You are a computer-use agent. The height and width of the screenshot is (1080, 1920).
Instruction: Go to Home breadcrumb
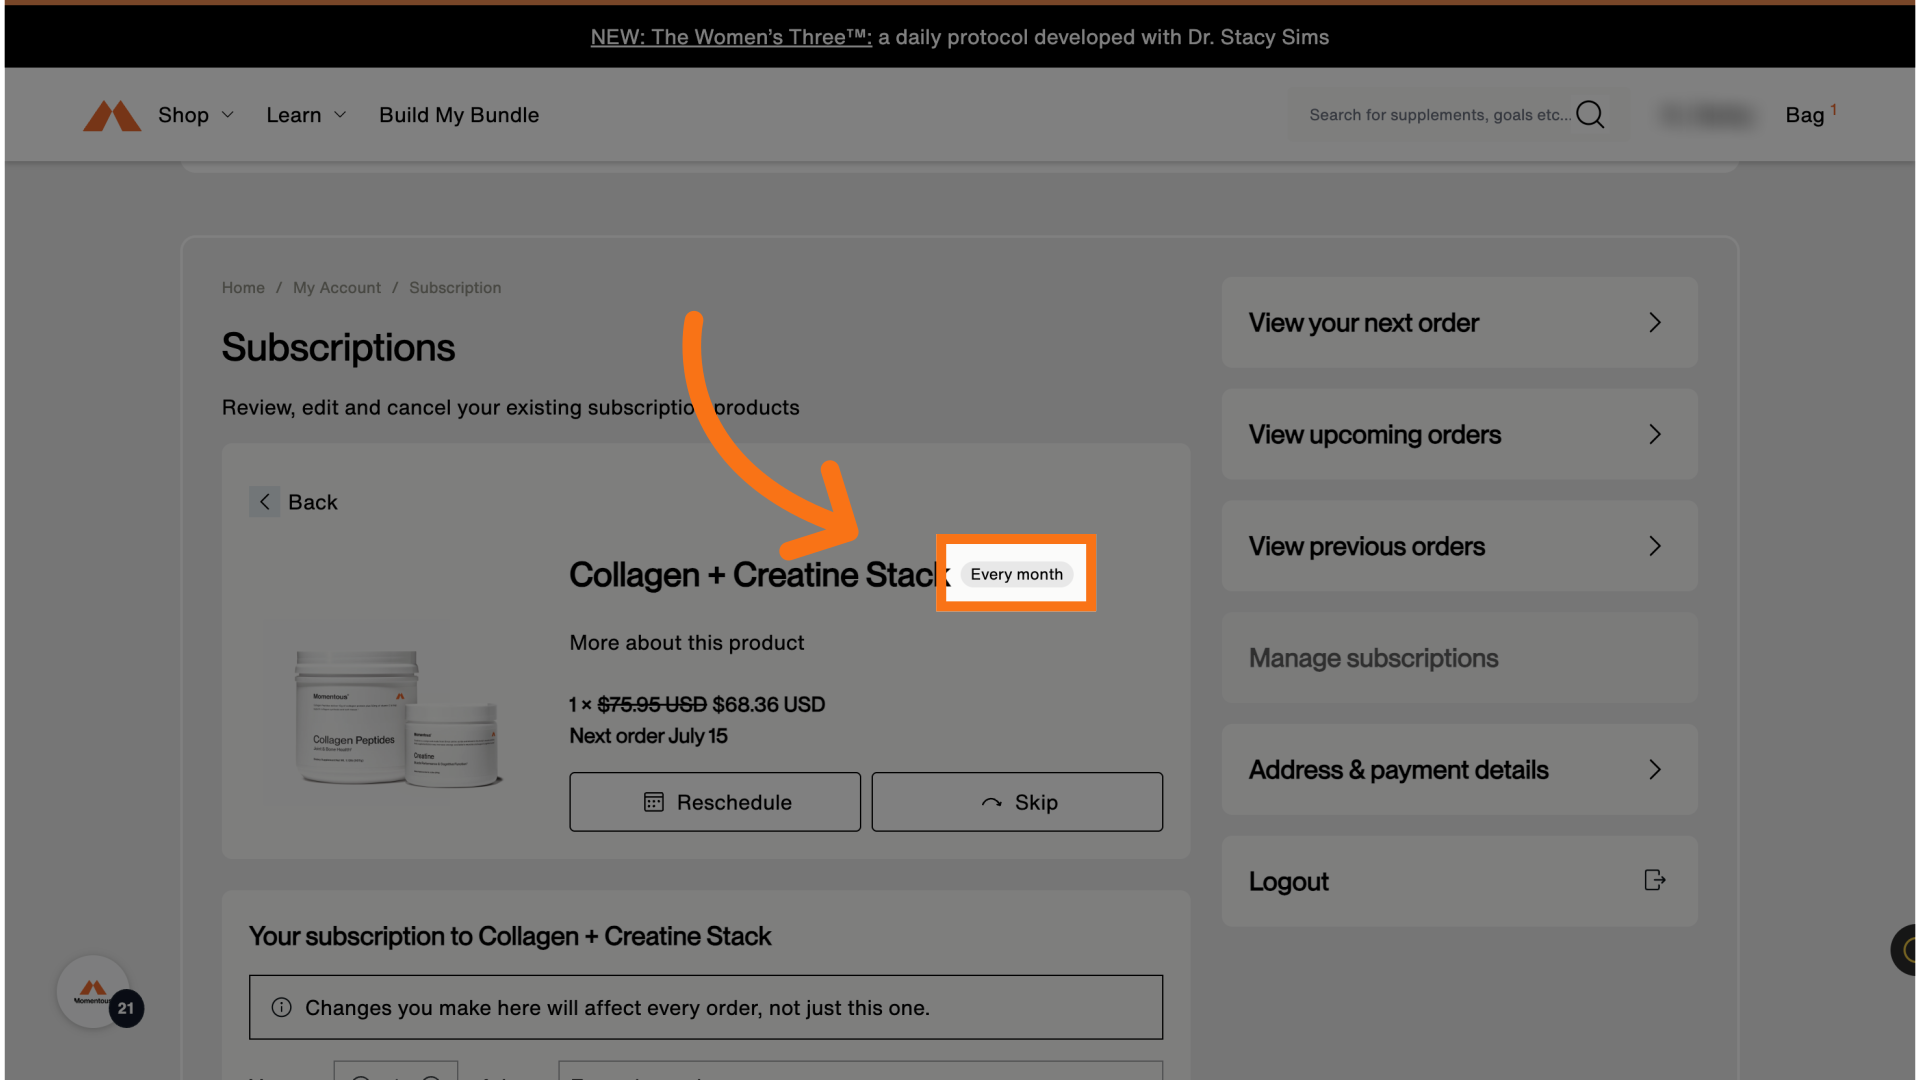pos(243,288)
